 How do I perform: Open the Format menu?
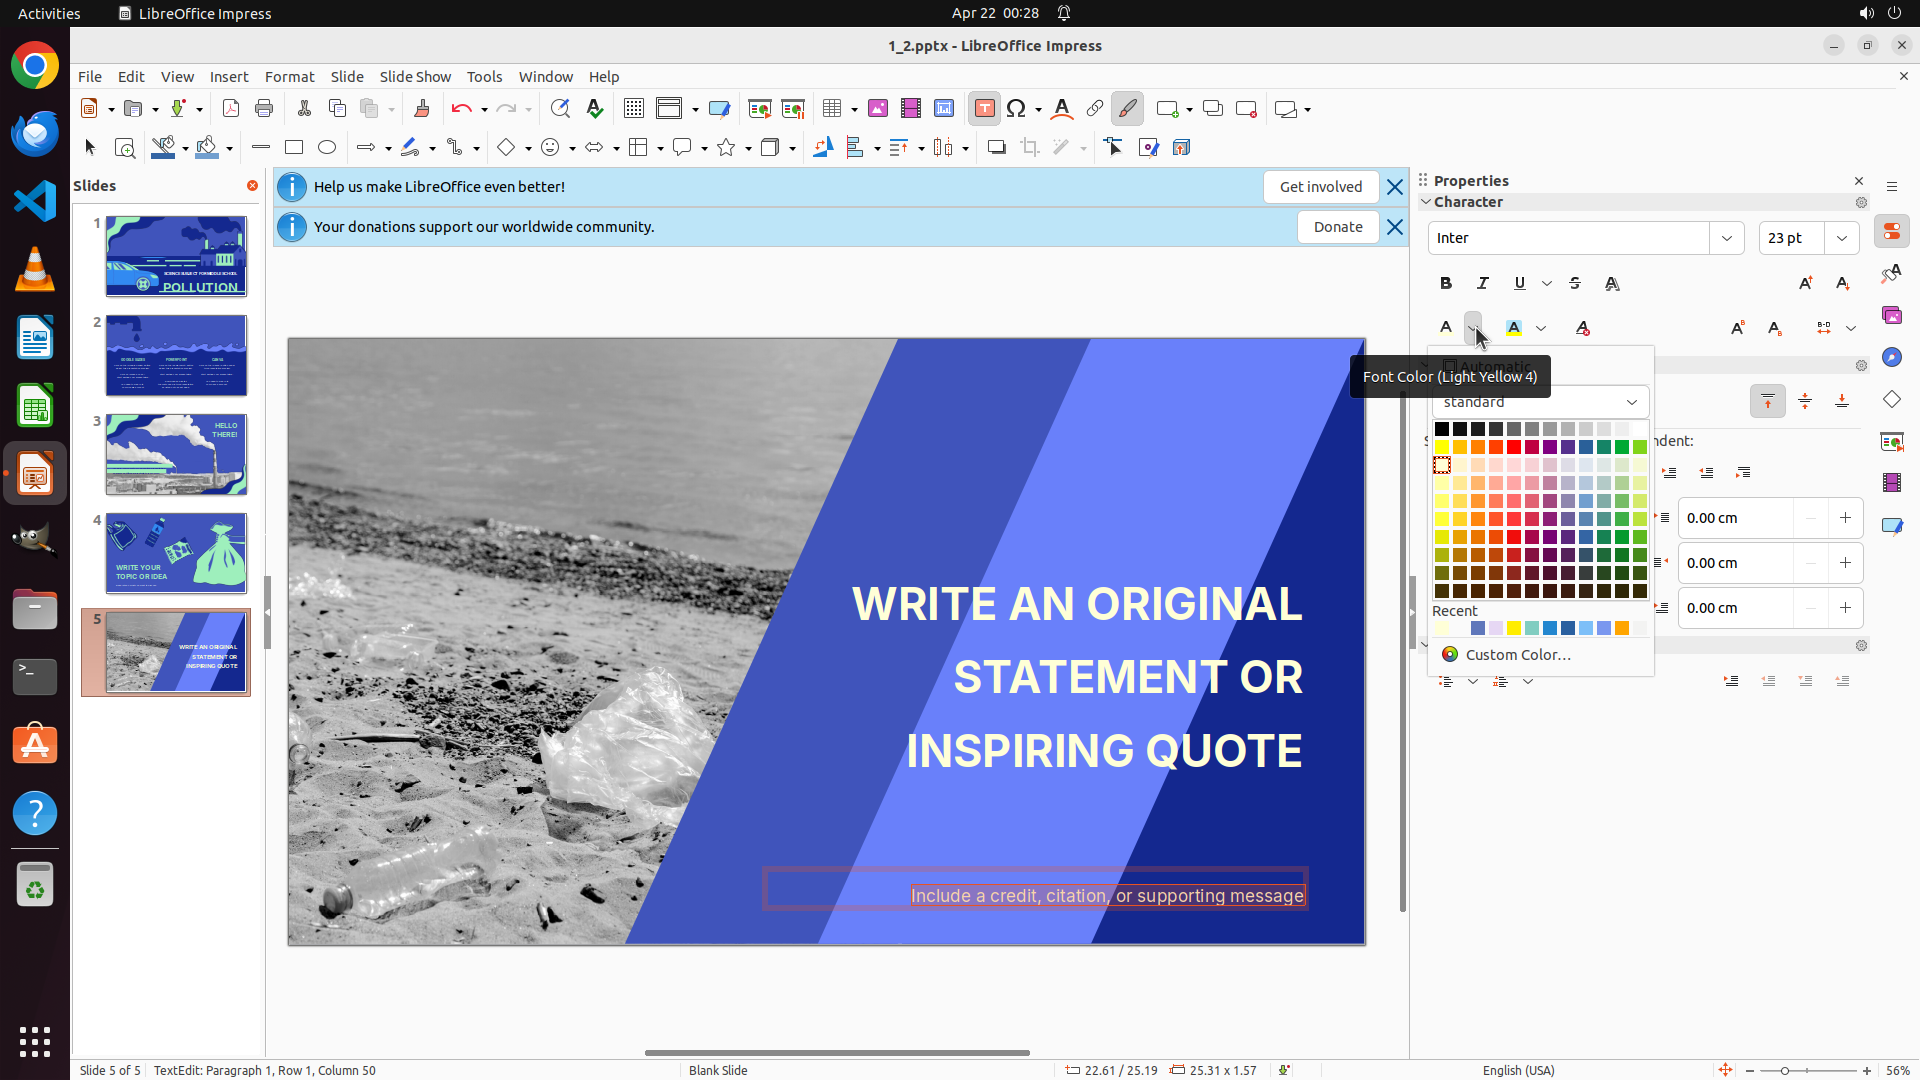[289, 77]
